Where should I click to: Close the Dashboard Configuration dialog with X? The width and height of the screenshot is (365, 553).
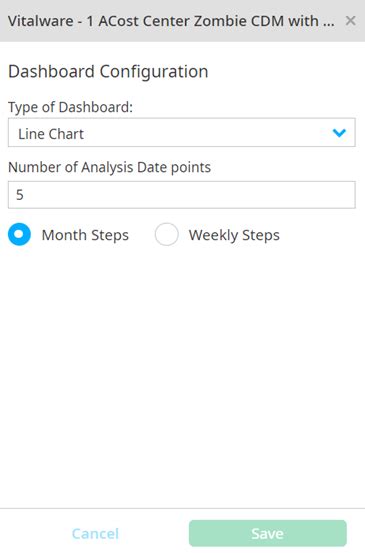pos(350,21)
